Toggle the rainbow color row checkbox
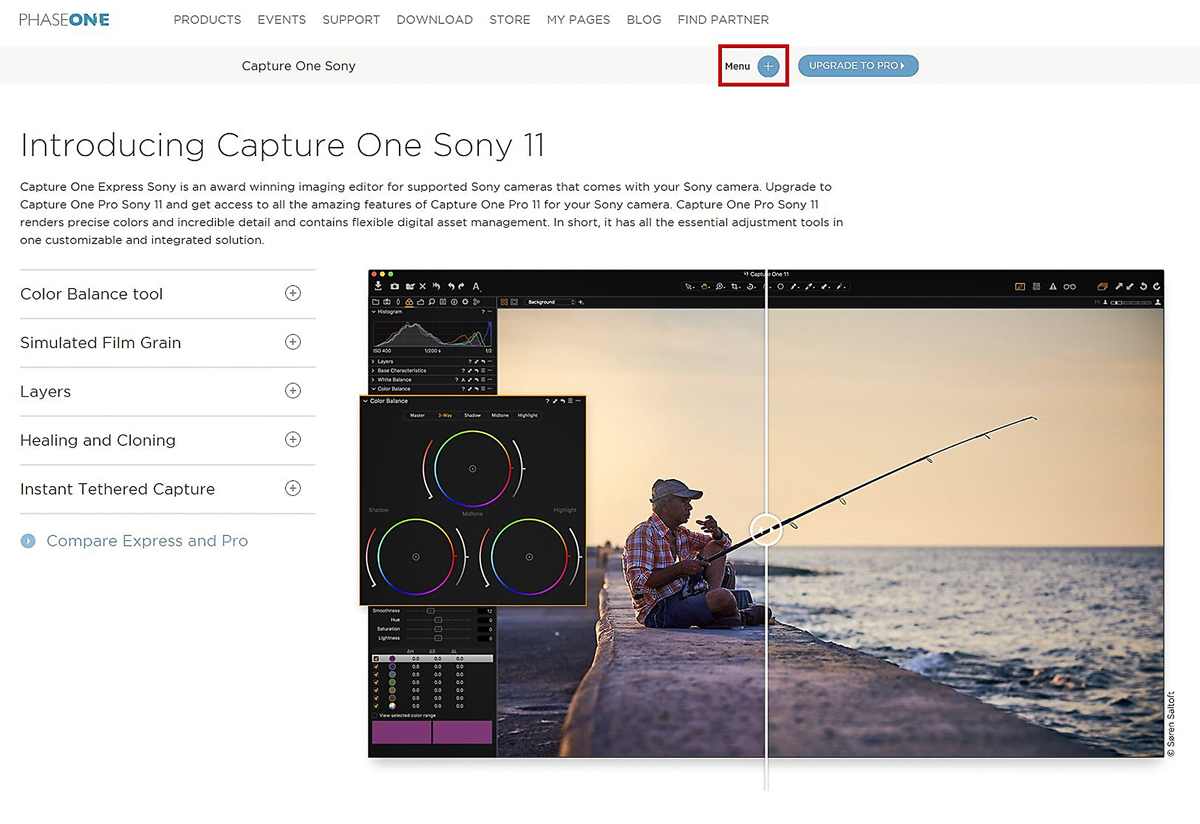The width and height of the screenshot is (1200, 824). pos(376,706)
